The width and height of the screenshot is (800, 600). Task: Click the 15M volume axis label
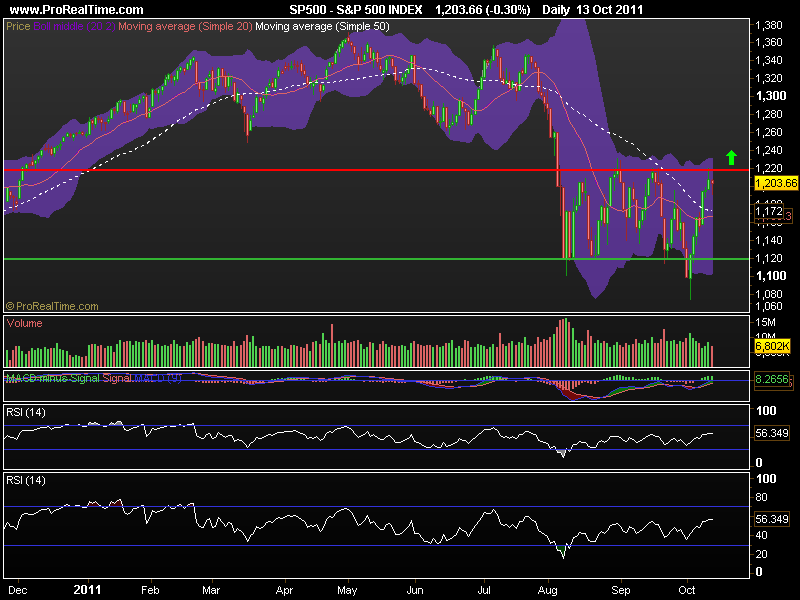pyautogui.click(x=765, y=322)
